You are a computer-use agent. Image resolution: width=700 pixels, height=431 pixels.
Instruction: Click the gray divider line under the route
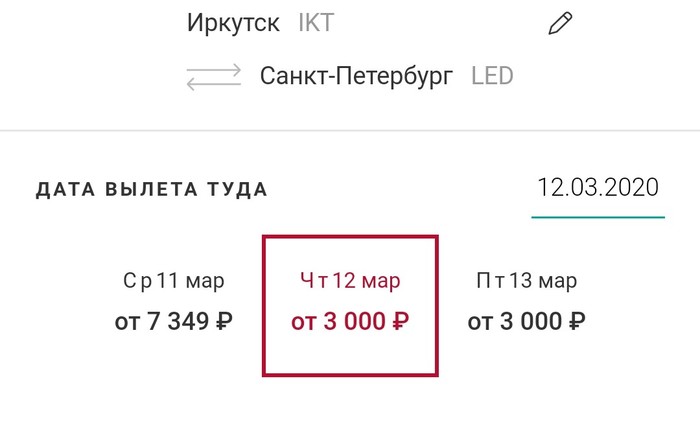point(350,131)
